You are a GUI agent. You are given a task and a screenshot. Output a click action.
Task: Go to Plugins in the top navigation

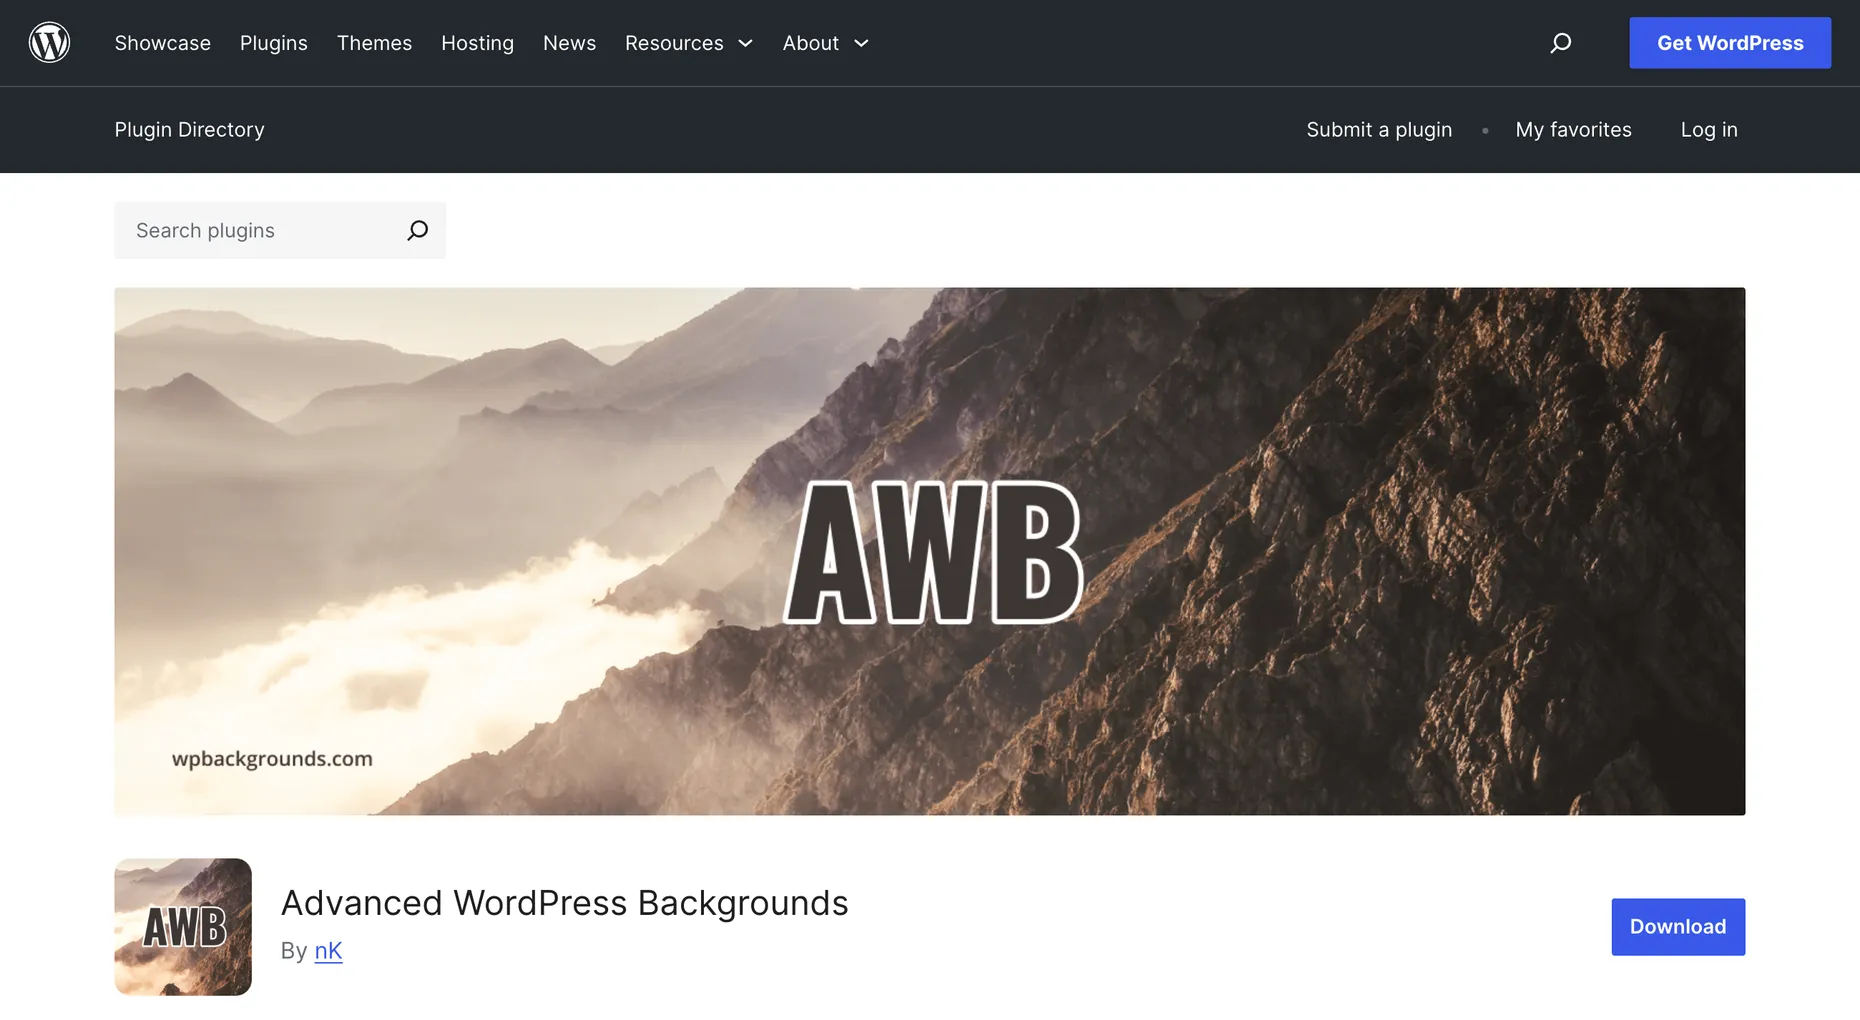click(x=274, y=43)
